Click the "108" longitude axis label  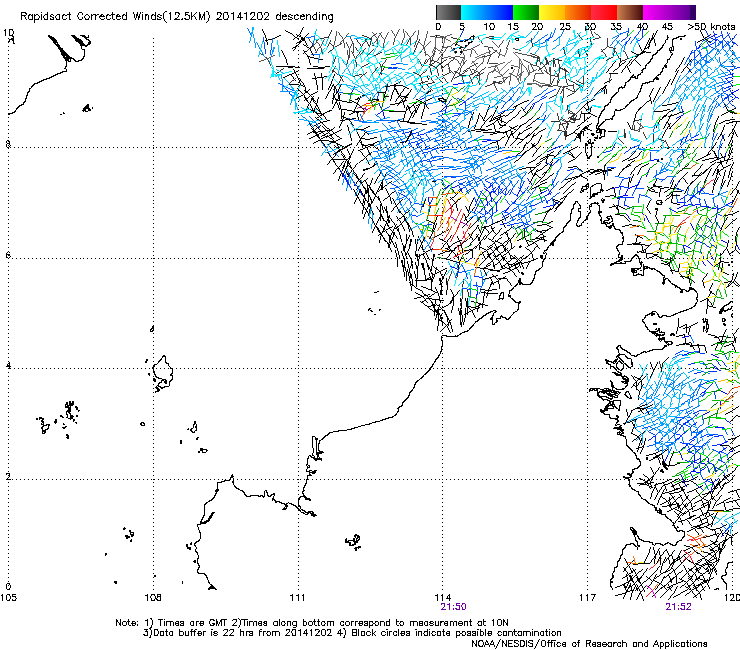[153, 598]
